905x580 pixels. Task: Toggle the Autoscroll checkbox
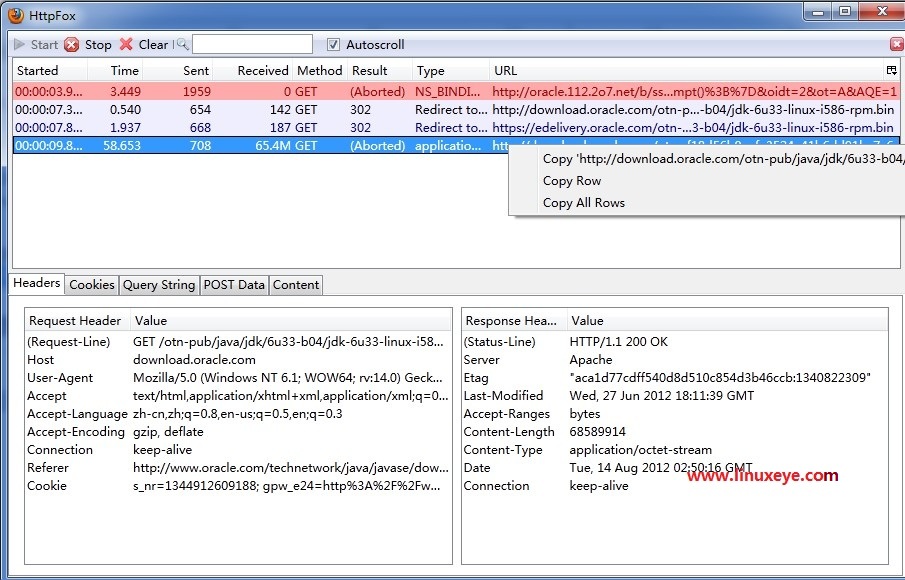click(333, 44)
